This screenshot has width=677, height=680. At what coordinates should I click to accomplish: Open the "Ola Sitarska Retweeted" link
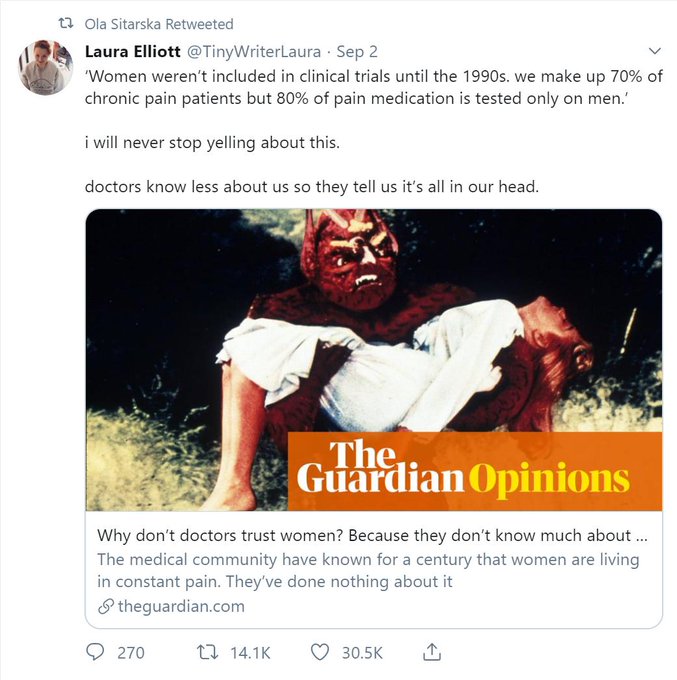click(x=159, y=23)
